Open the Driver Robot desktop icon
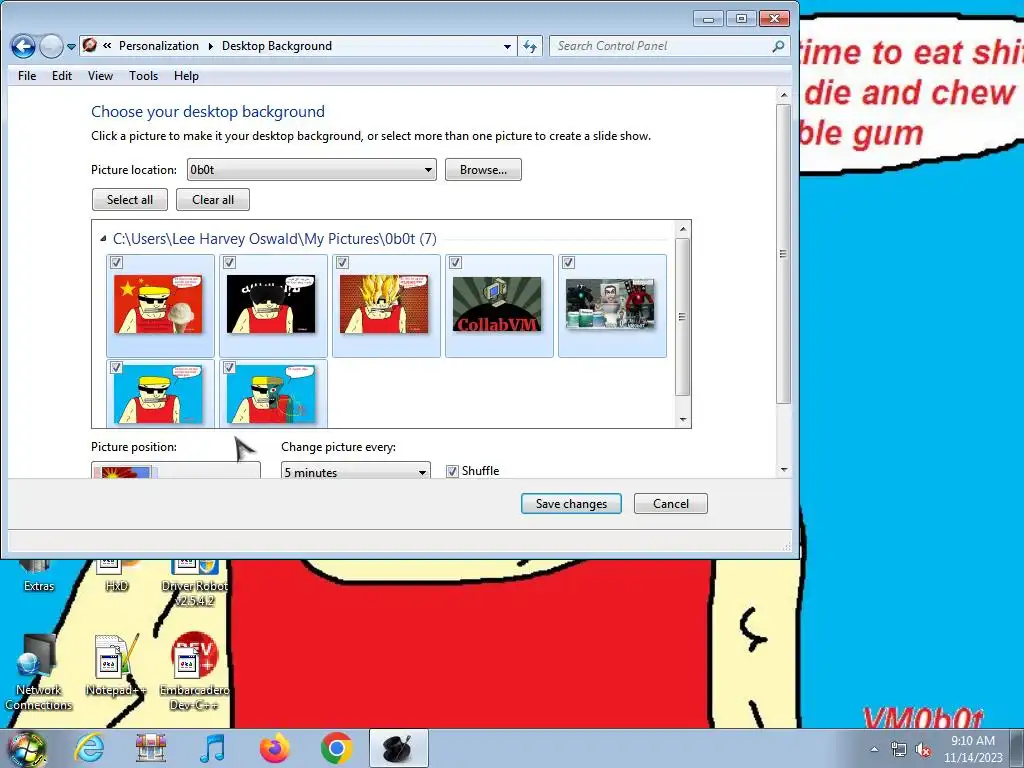The height and width of the screenshot is (768, 1024). point(194,584)
